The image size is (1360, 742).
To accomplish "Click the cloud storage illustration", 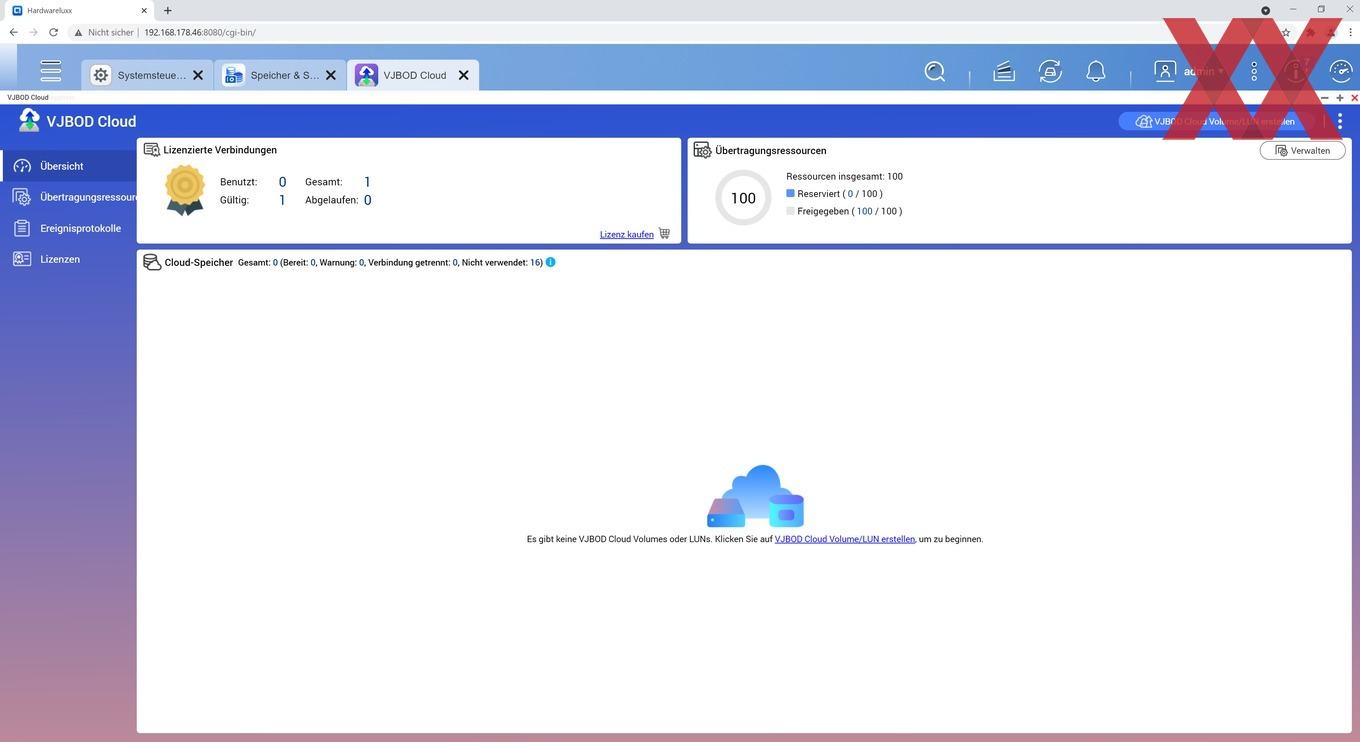I will (x=756, y=496).
